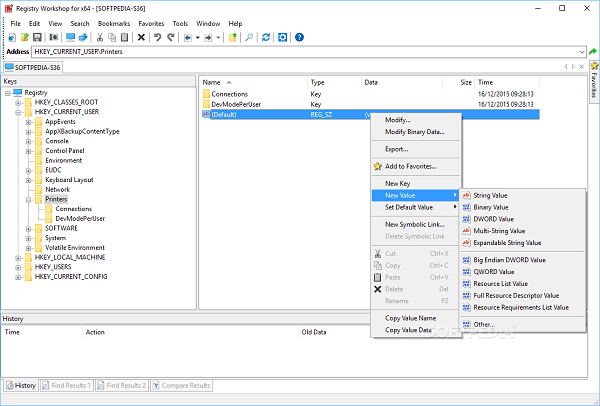Open the Bookmarks menu in menu bar

click(x=113, y=23)
